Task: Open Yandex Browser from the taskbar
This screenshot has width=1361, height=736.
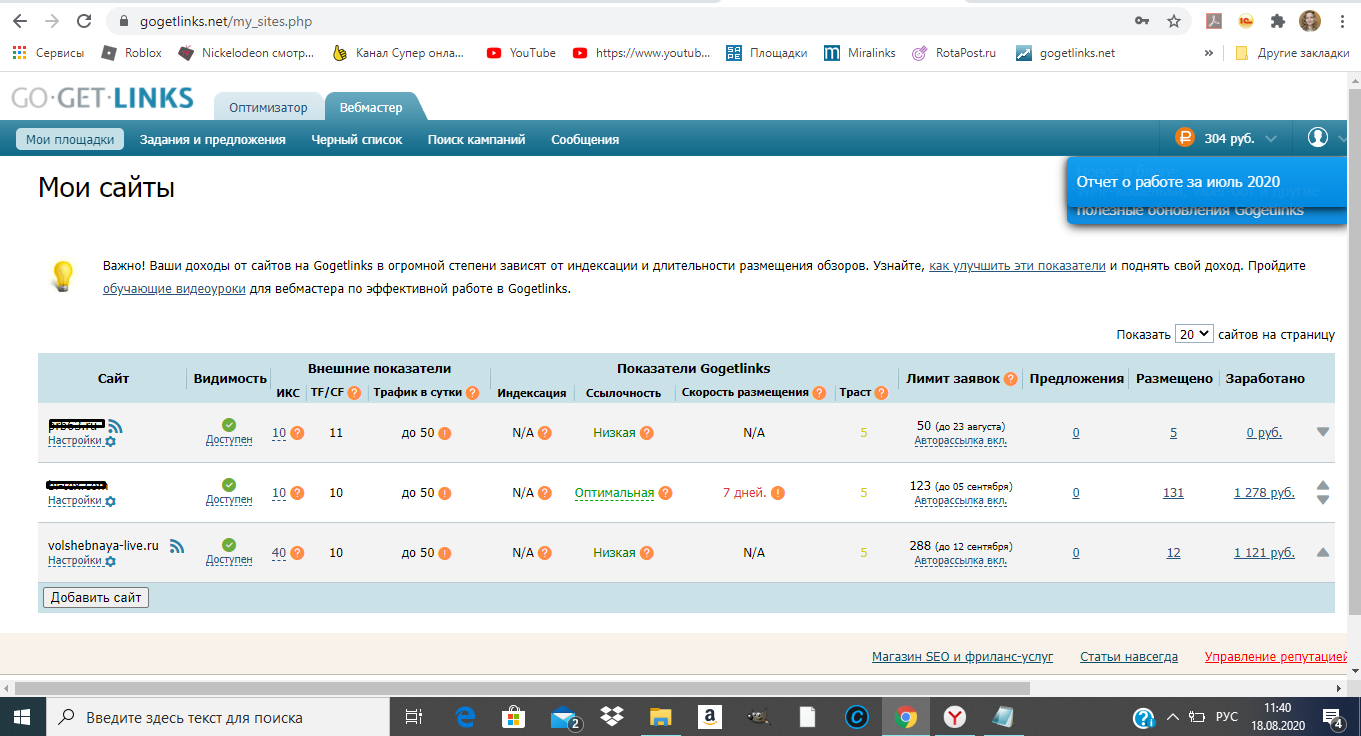Action: click(x=956, y=717)
